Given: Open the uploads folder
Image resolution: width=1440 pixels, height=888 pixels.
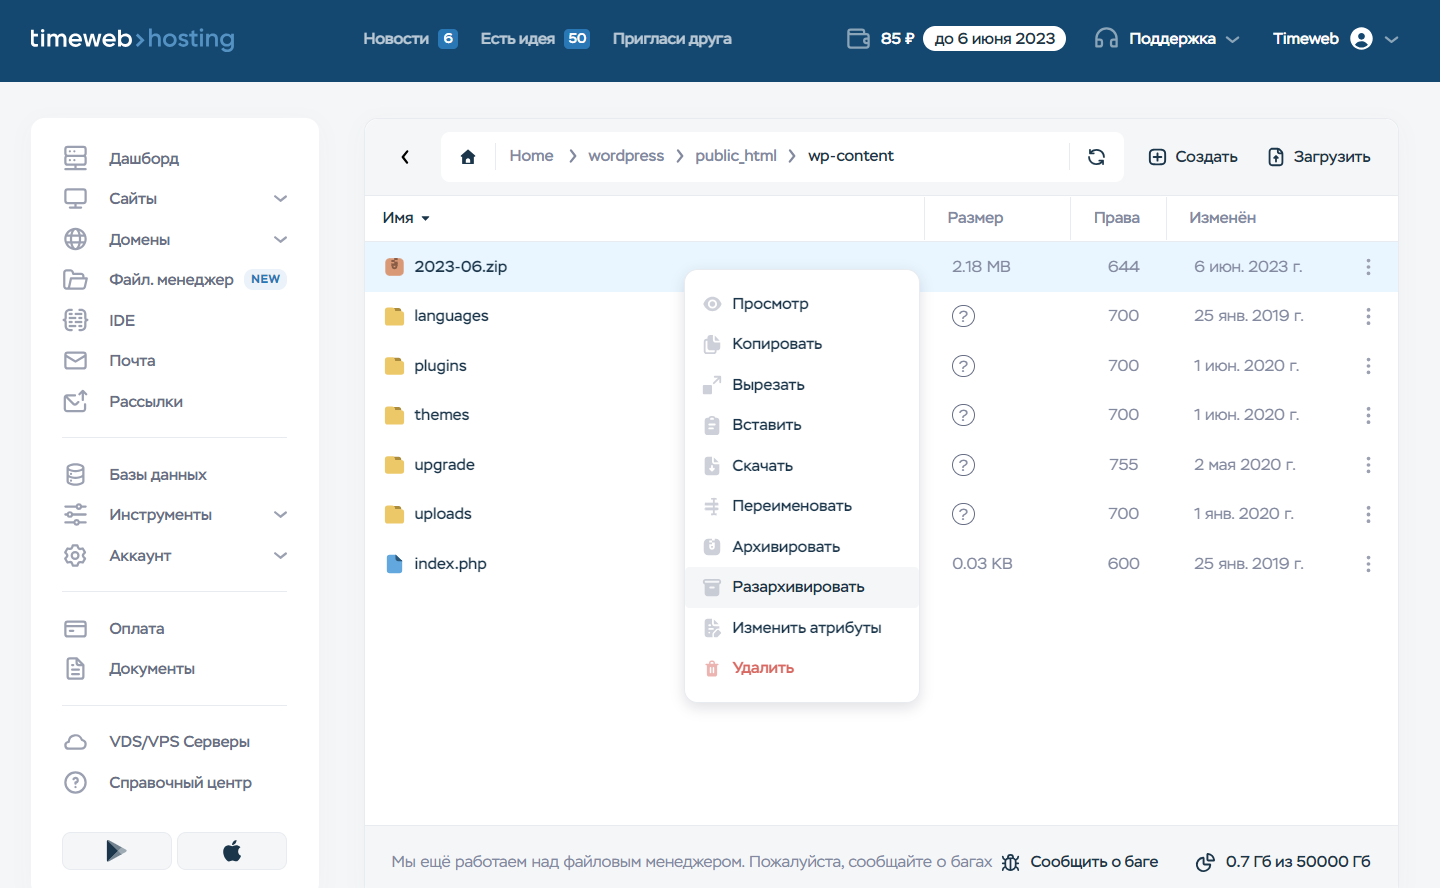Looking at the screenshot, I should (x=442, y=514).
